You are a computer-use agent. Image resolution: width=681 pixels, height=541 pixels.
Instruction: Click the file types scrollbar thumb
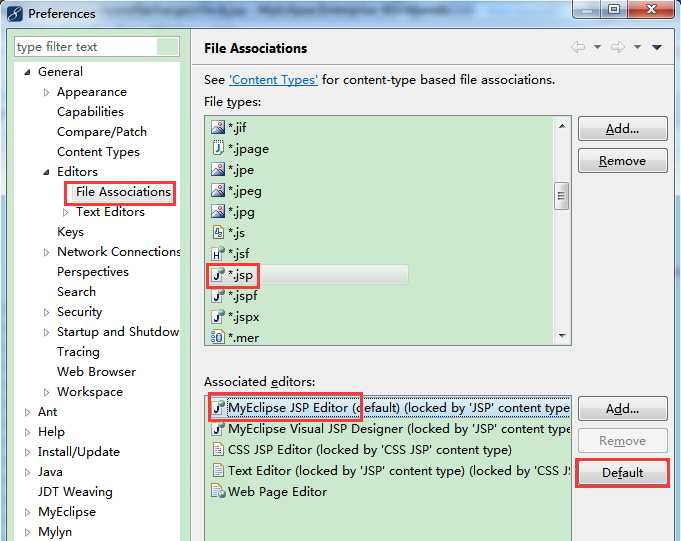click(562, 196)
